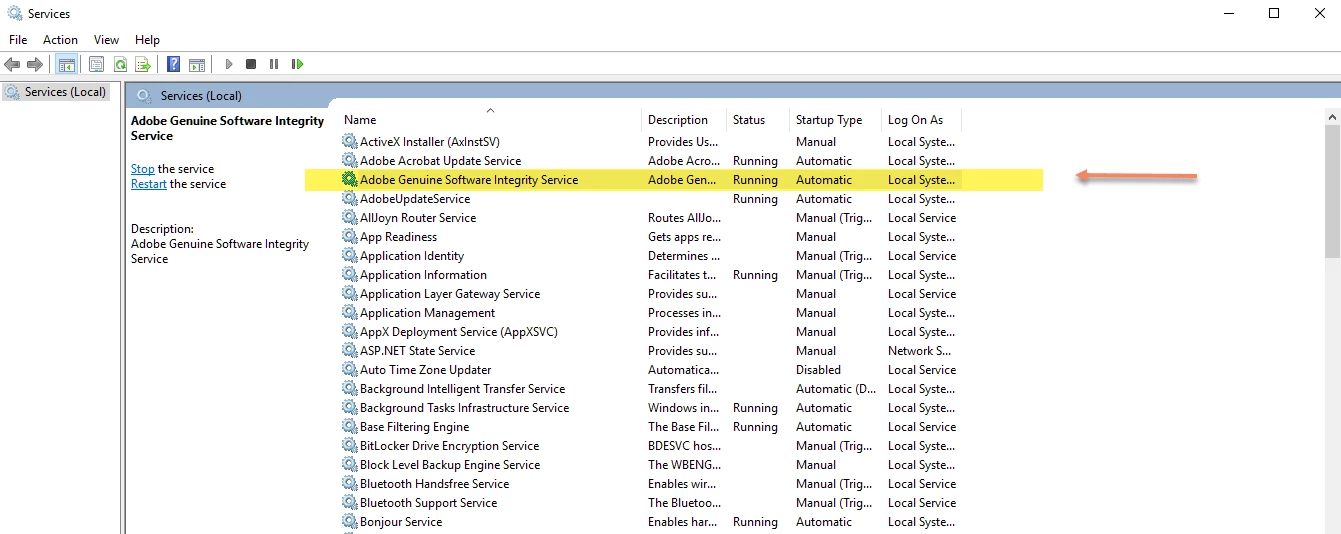Click the Refresh toolbar icon
Screen dimensions: 1341x534
click(120, 64)
